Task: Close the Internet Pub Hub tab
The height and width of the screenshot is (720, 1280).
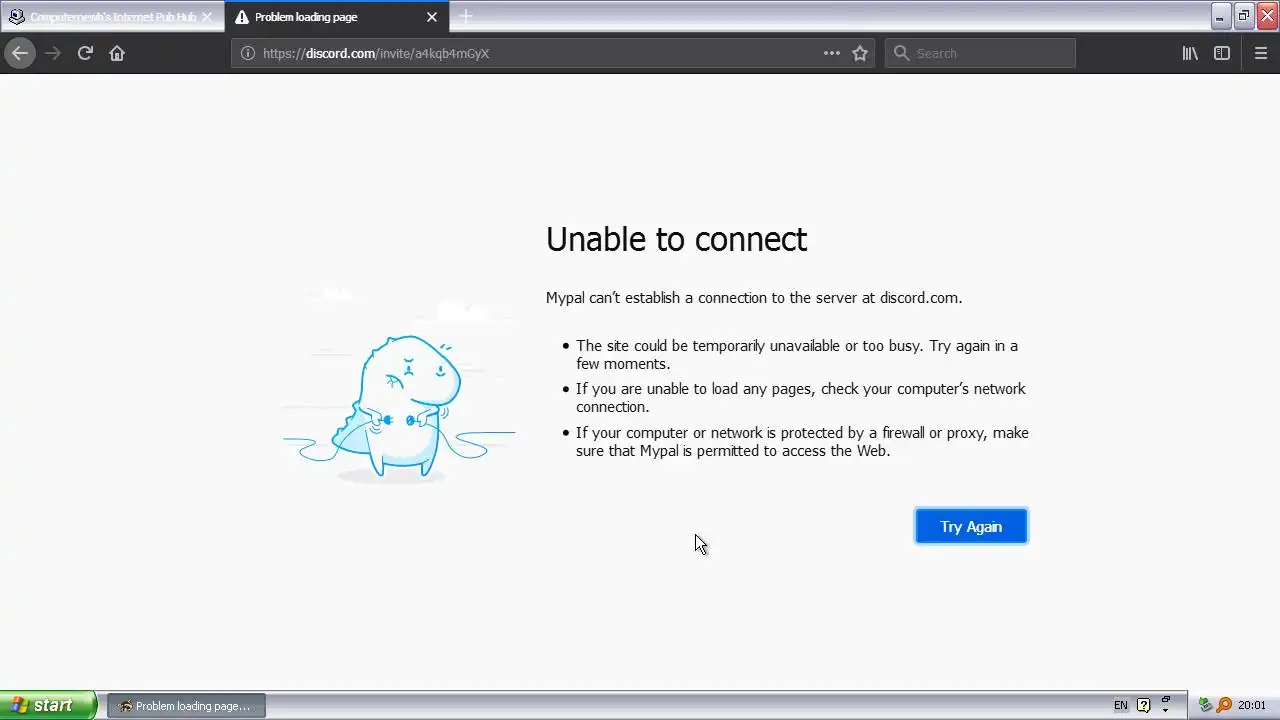Action: tap(207, 17)
